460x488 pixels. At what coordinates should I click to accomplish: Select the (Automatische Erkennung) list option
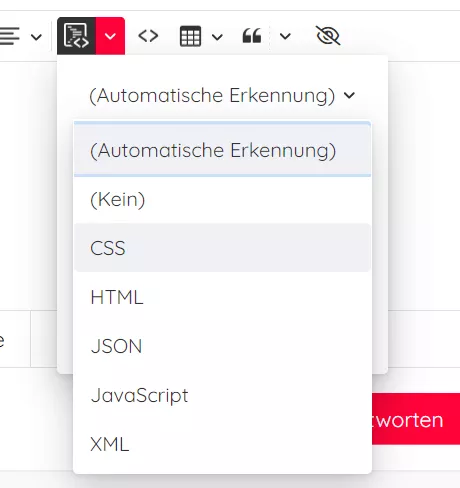(222, 150)
